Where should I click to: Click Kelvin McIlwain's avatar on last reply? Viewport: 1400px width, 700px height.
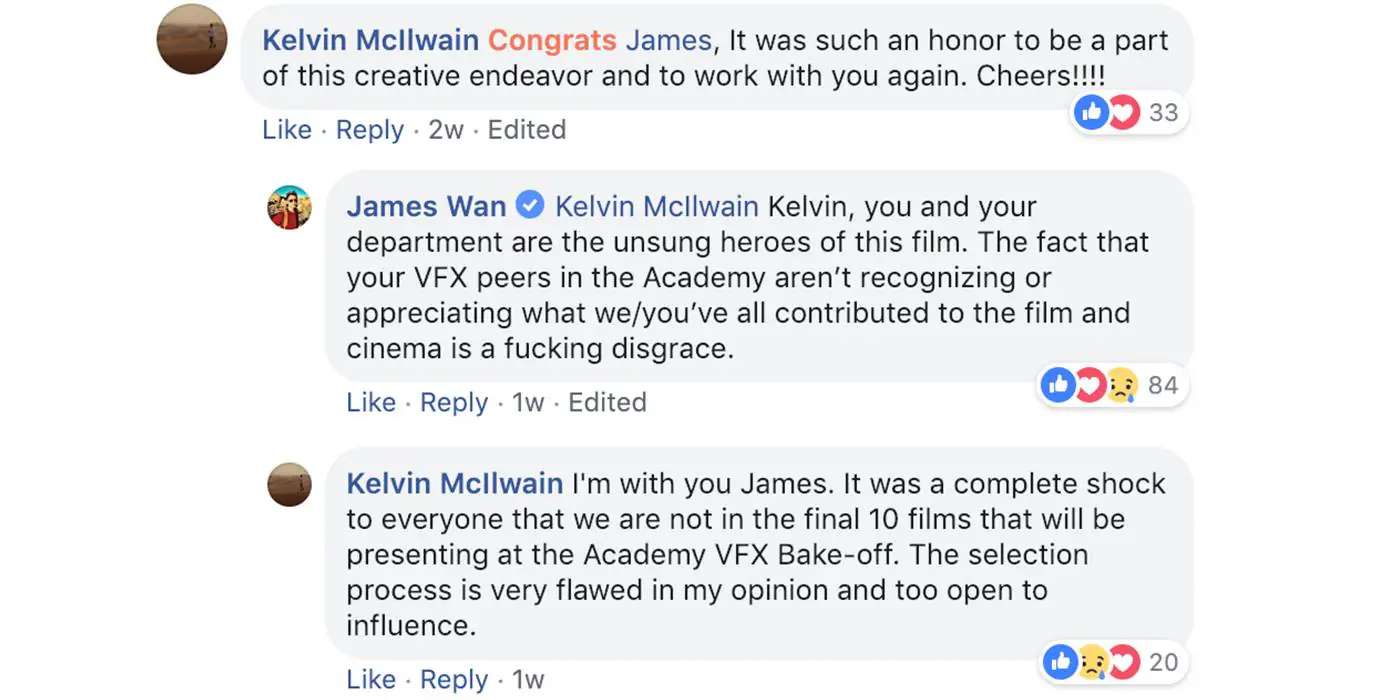pos(290,484)
